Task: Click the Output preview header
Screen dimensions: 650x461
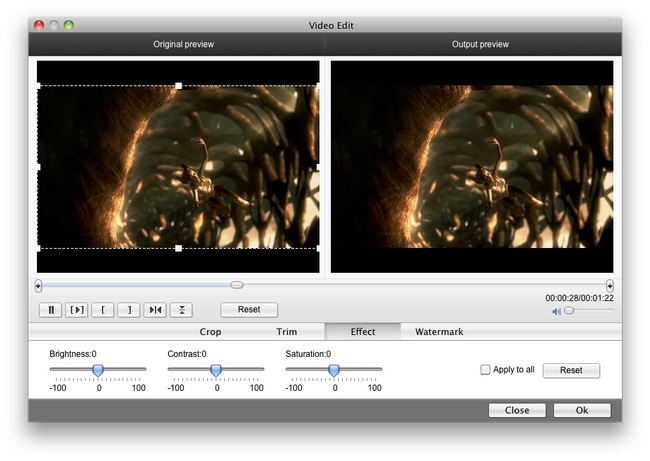Action: point(480,44)
